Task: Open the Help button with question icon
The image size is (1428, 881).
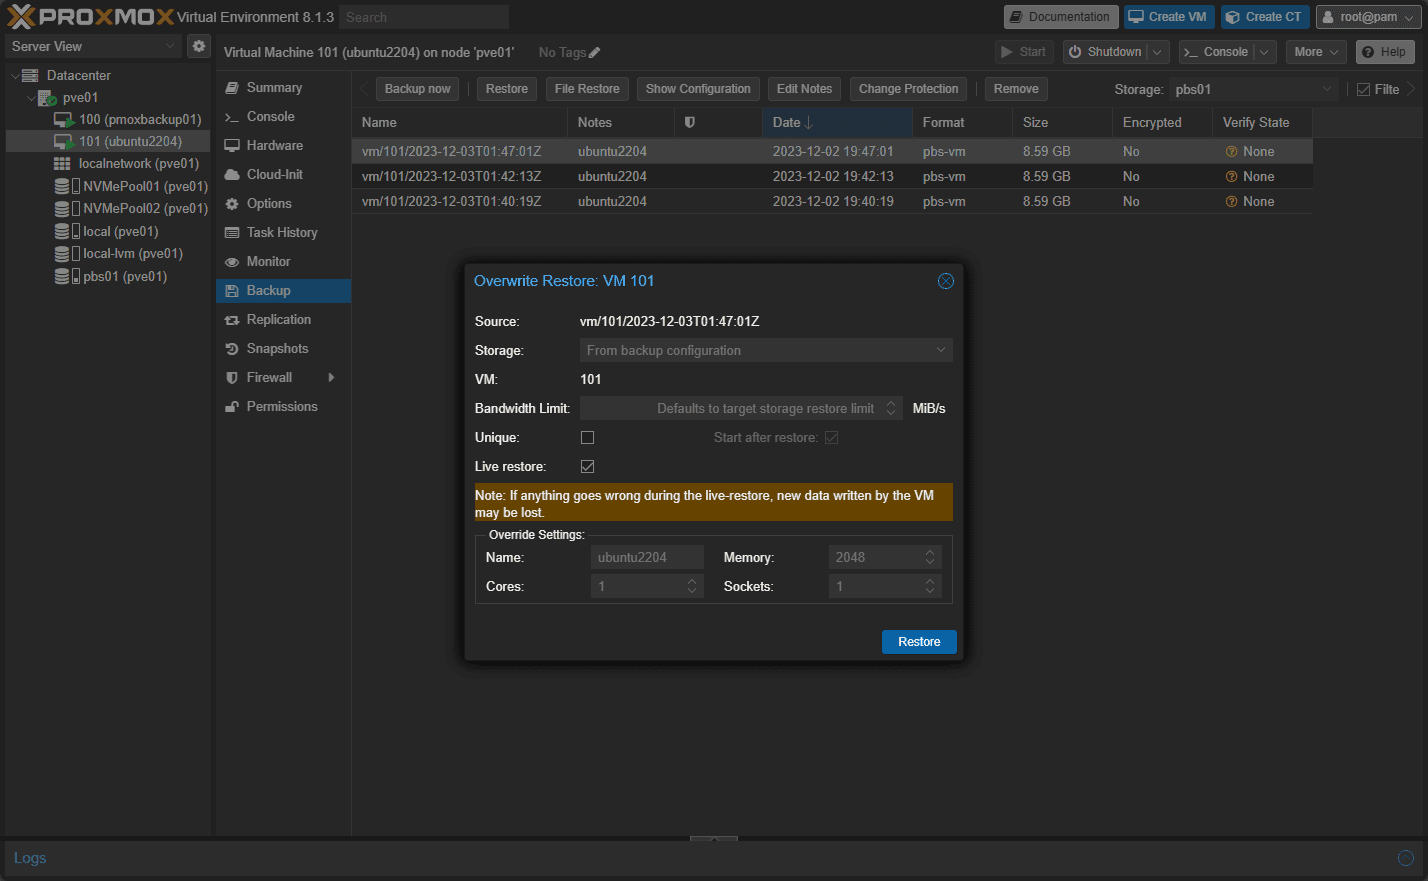Action: coord(1383,52)
